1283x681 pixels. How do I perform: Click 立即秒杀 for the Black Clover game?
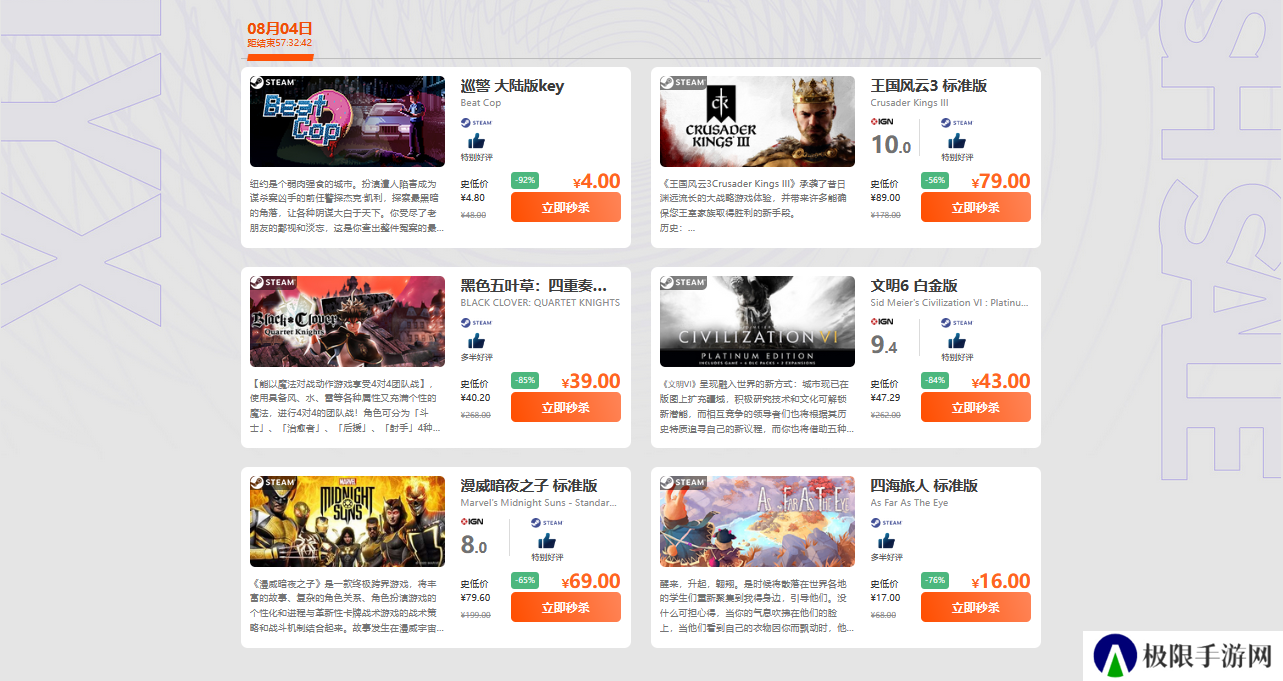(x=566, y=407)
